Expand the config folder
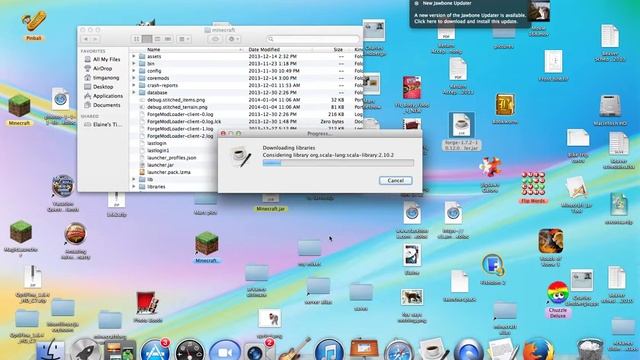This screenshot has width=640, height=360. pyautogui.click(x=134, y=71)
